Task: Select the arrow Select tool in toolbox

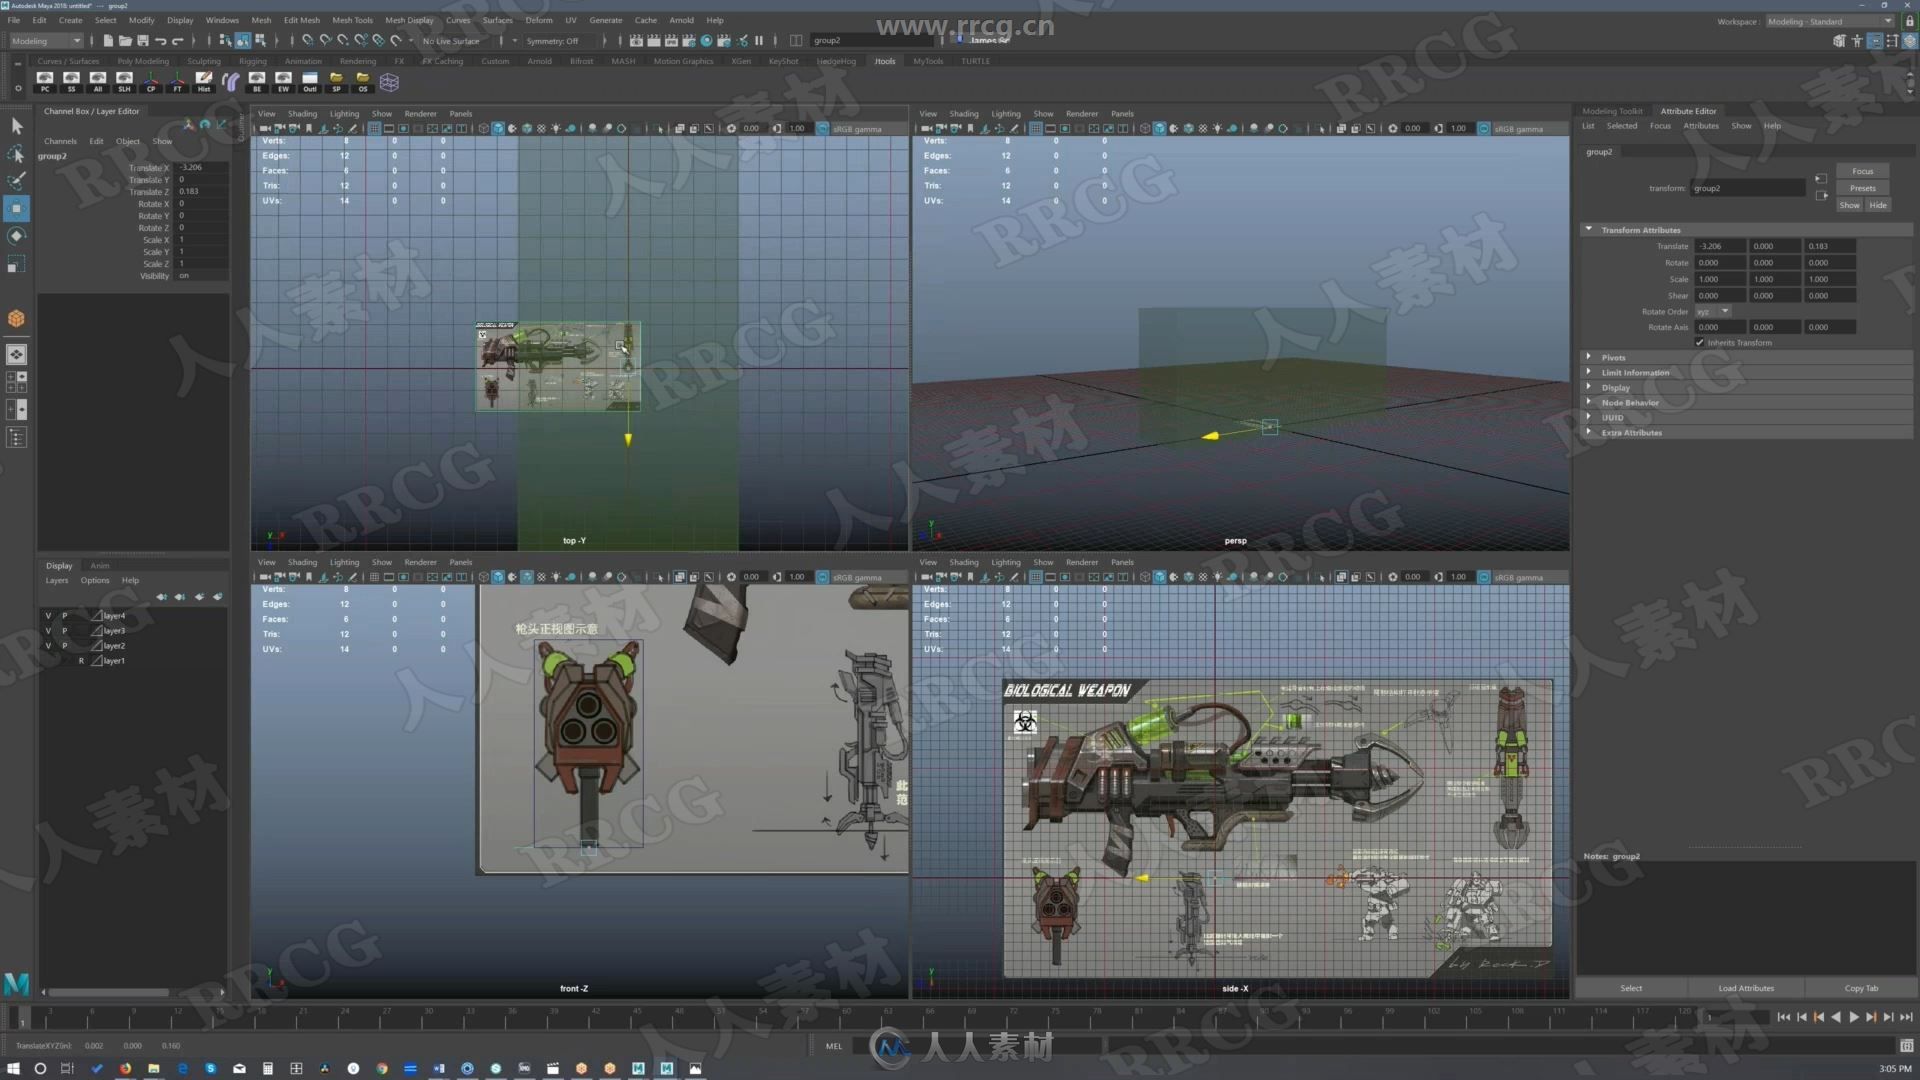Action: pos(16,126)
